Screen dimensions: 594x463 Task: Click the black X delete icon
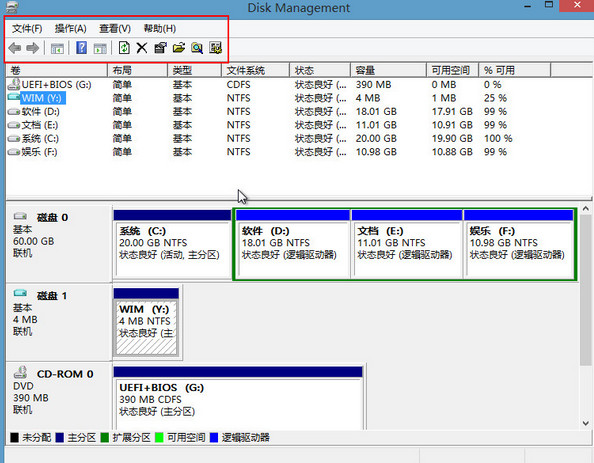coord(142,48)
